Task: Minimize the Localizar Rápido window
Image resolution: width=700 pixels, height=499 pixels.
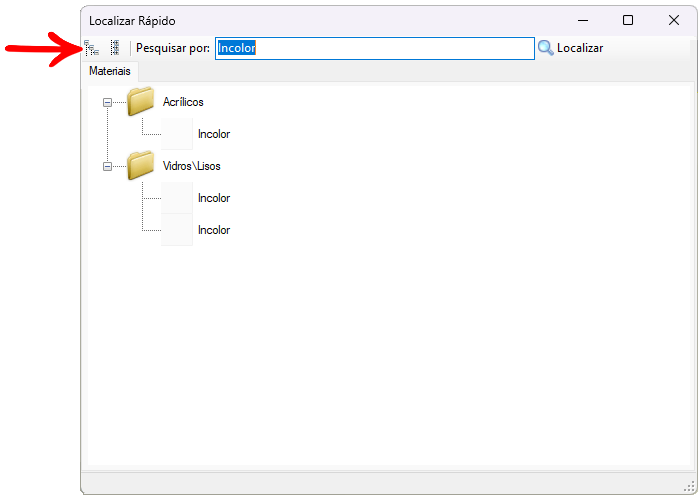Action: click(x=583, y=21)
